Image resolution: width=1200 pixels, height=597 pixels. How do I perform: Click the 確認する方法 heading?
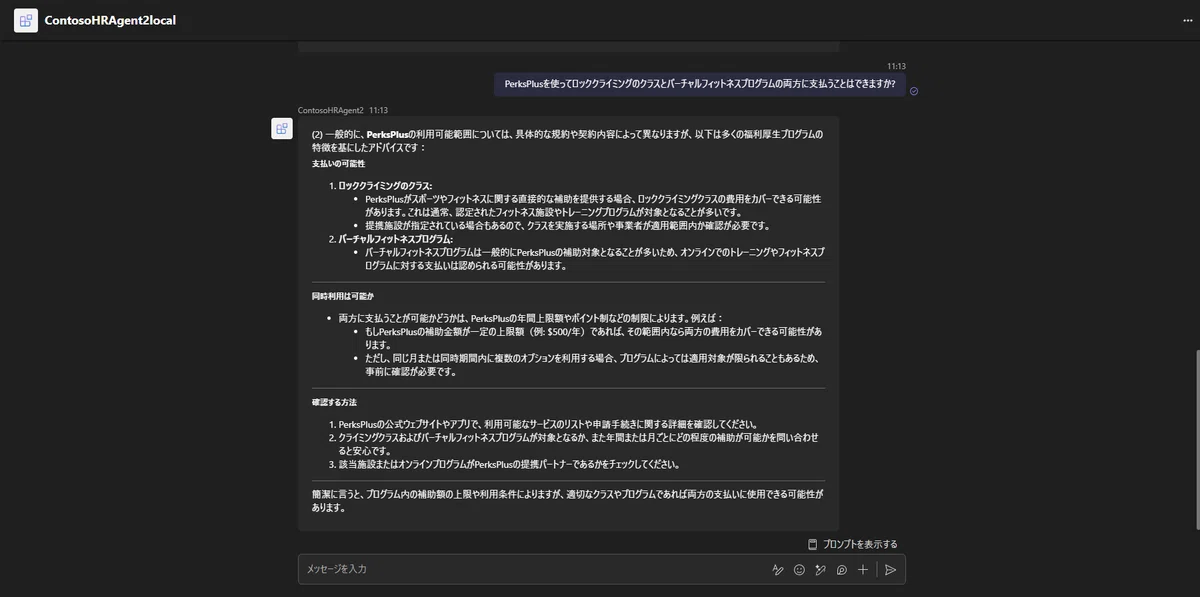pos(334,402)
